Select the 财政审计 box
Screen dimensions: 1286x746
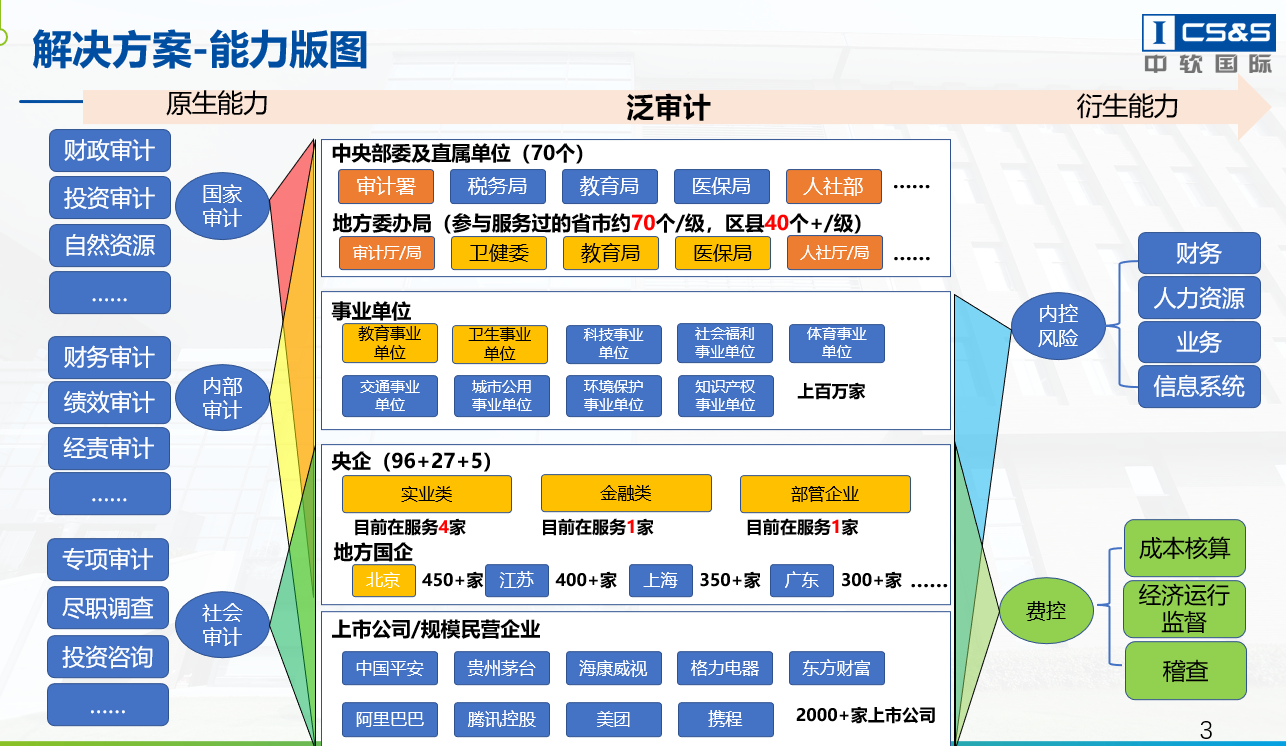pos(110,151)
